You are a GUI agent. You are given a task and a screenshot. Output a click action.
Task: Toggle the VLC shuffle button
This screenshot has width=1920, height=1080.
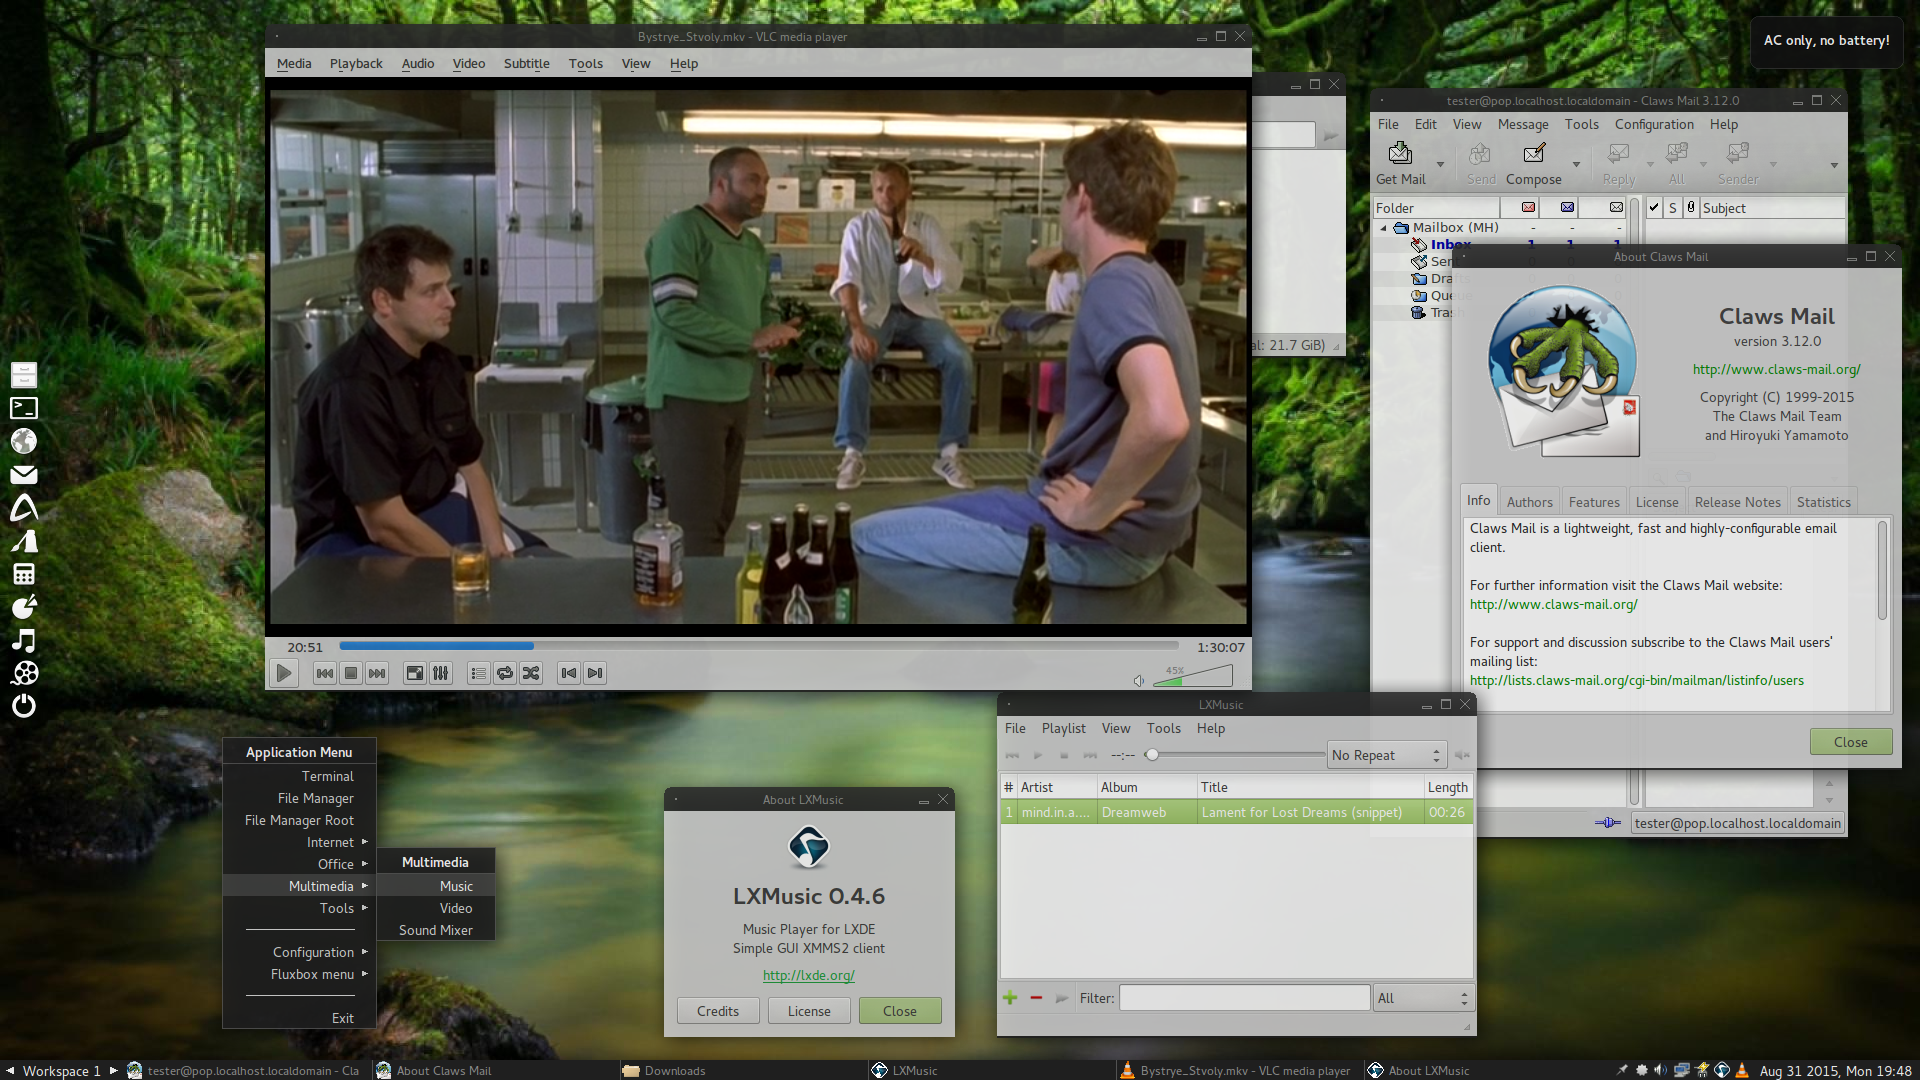click(x=531, y=673)
